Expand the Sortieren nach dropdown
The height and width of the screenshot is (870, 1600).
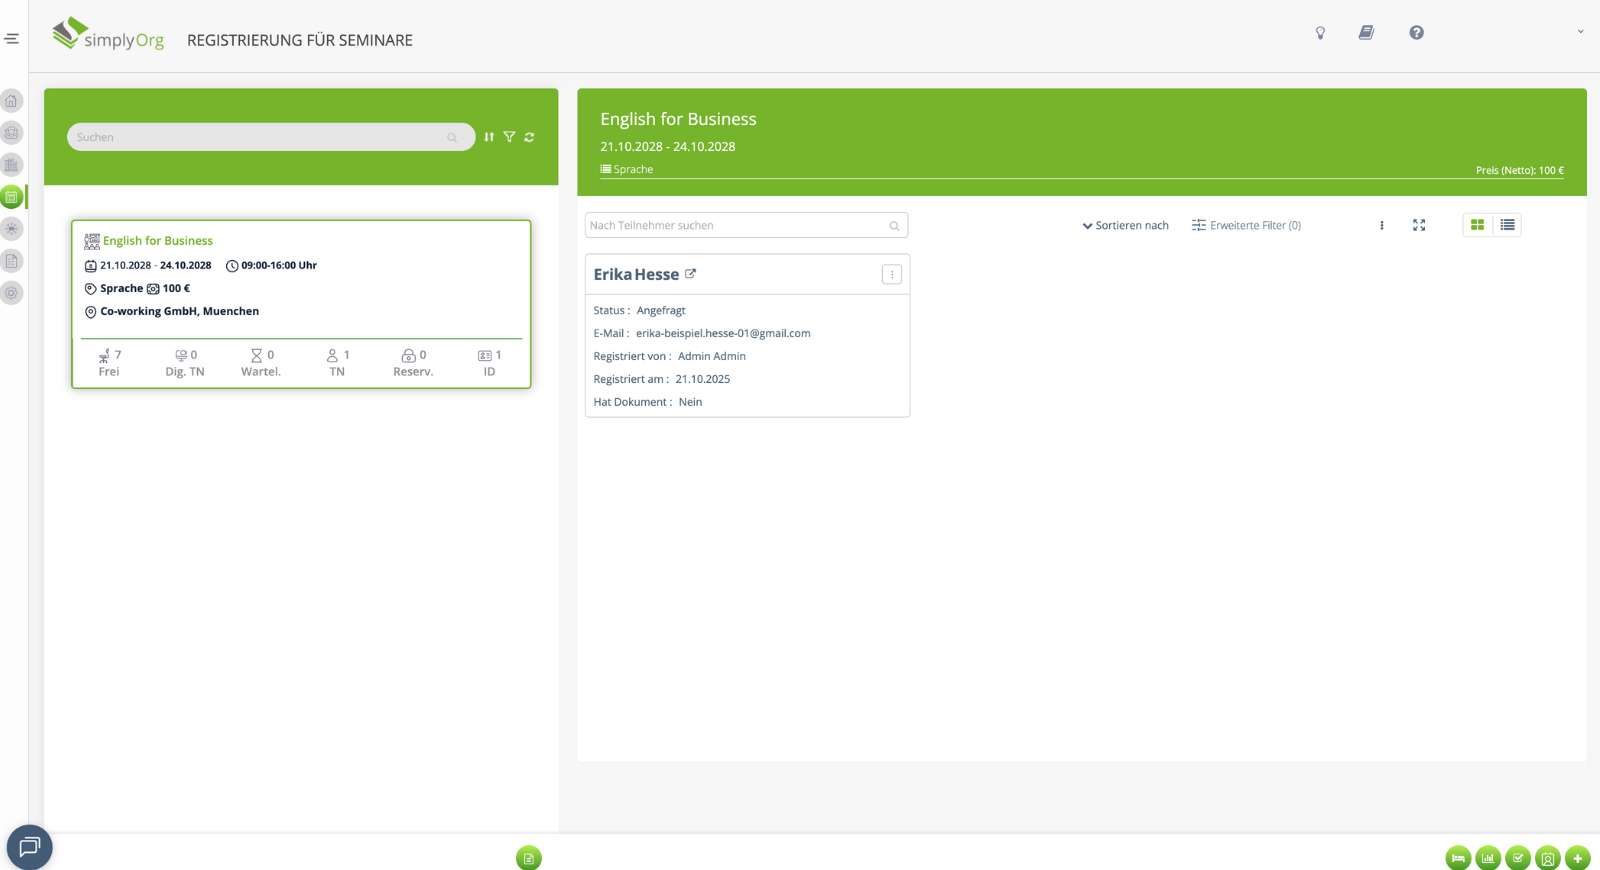click(x=1125, y=226)
